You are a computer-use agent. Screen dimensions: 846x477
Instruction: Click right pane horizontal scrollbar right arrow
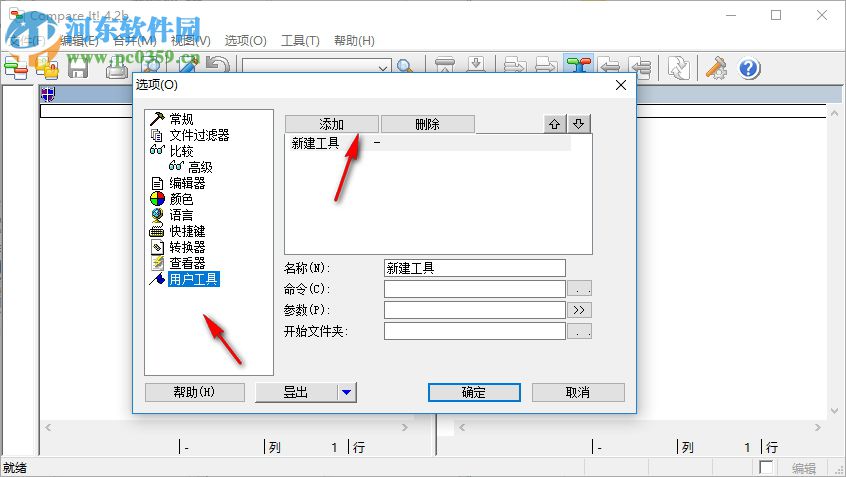pos(818,427)
